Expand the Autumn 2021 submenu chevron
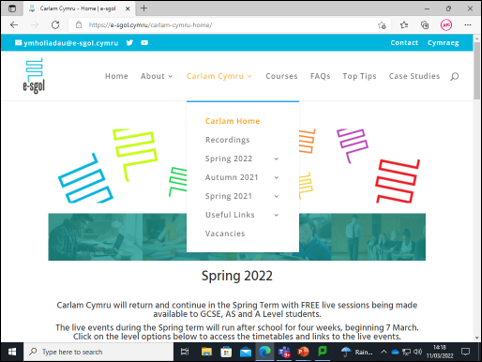The height and width of the screenshot is (362, 482). point(276,178)
